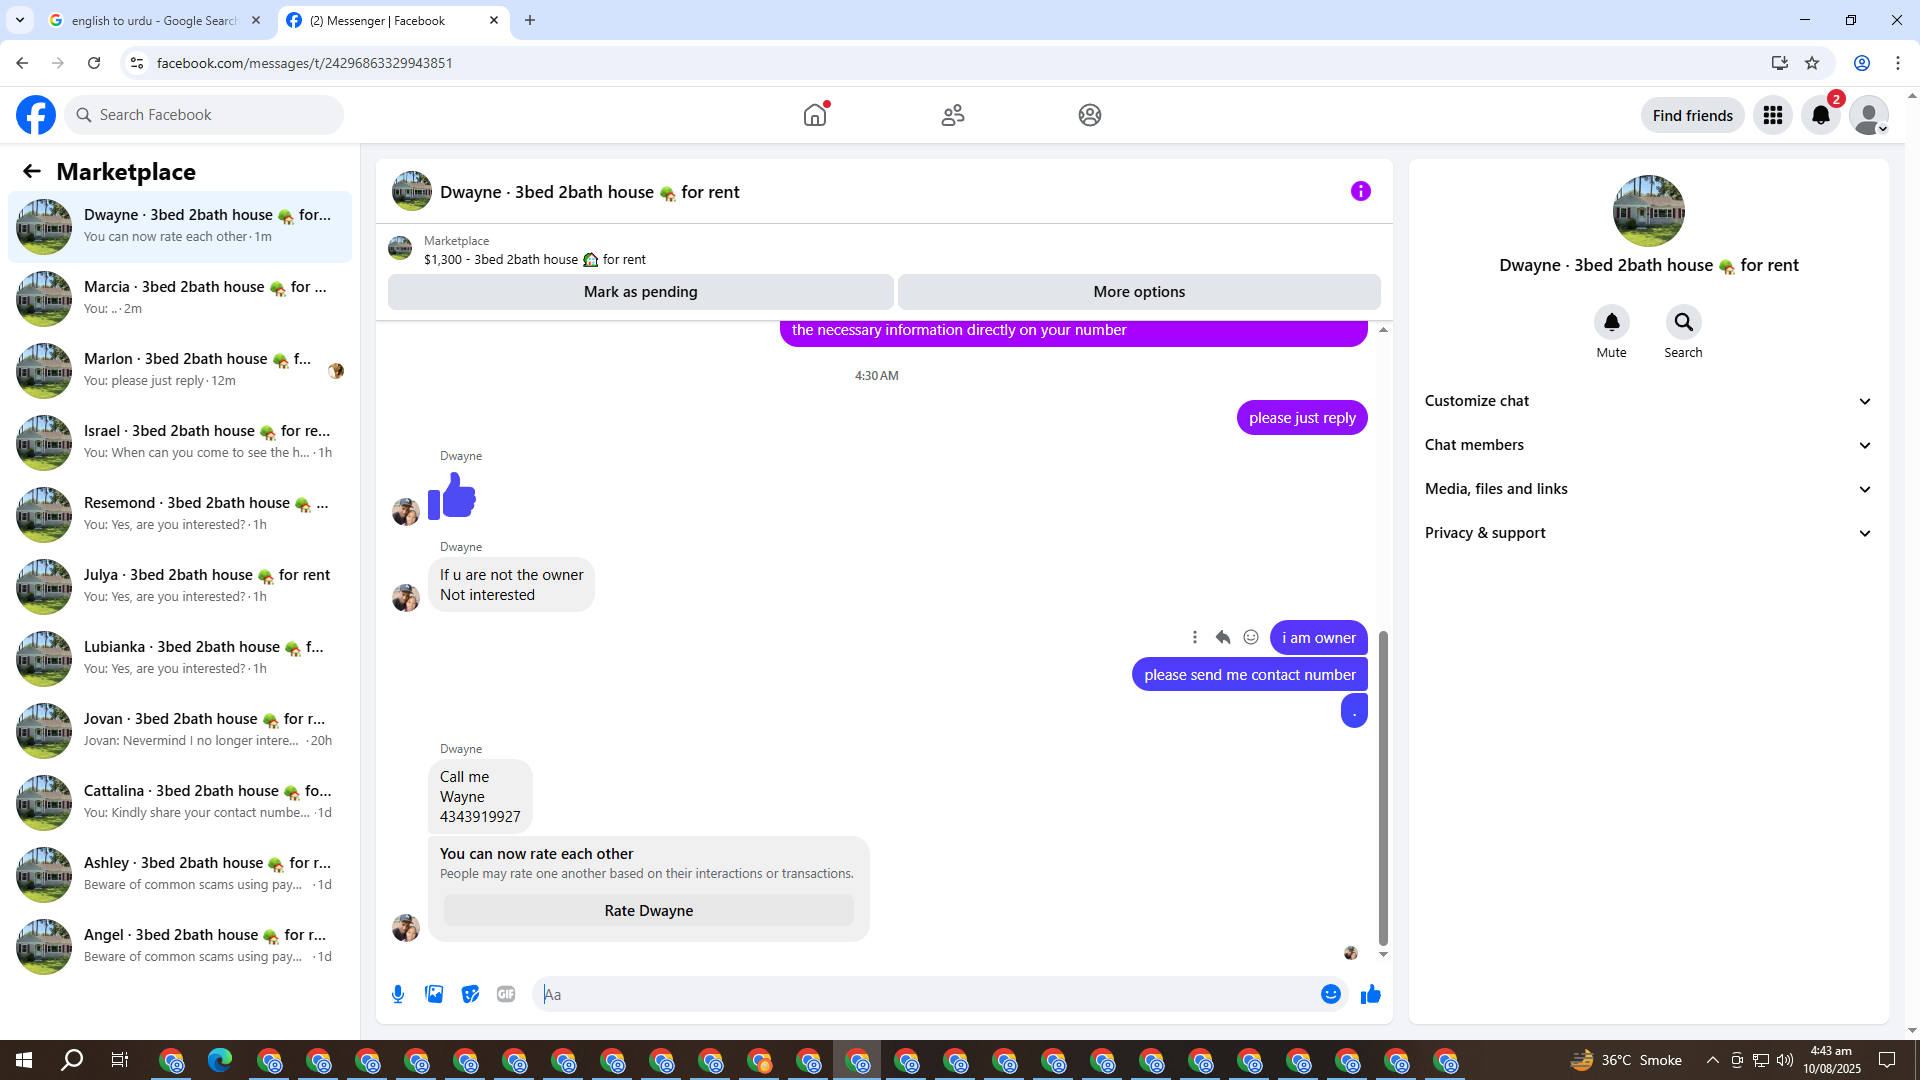Reply to the 'i am owner' message
Screen dimensions: 1920x1080
click(x=1222, y=637)
